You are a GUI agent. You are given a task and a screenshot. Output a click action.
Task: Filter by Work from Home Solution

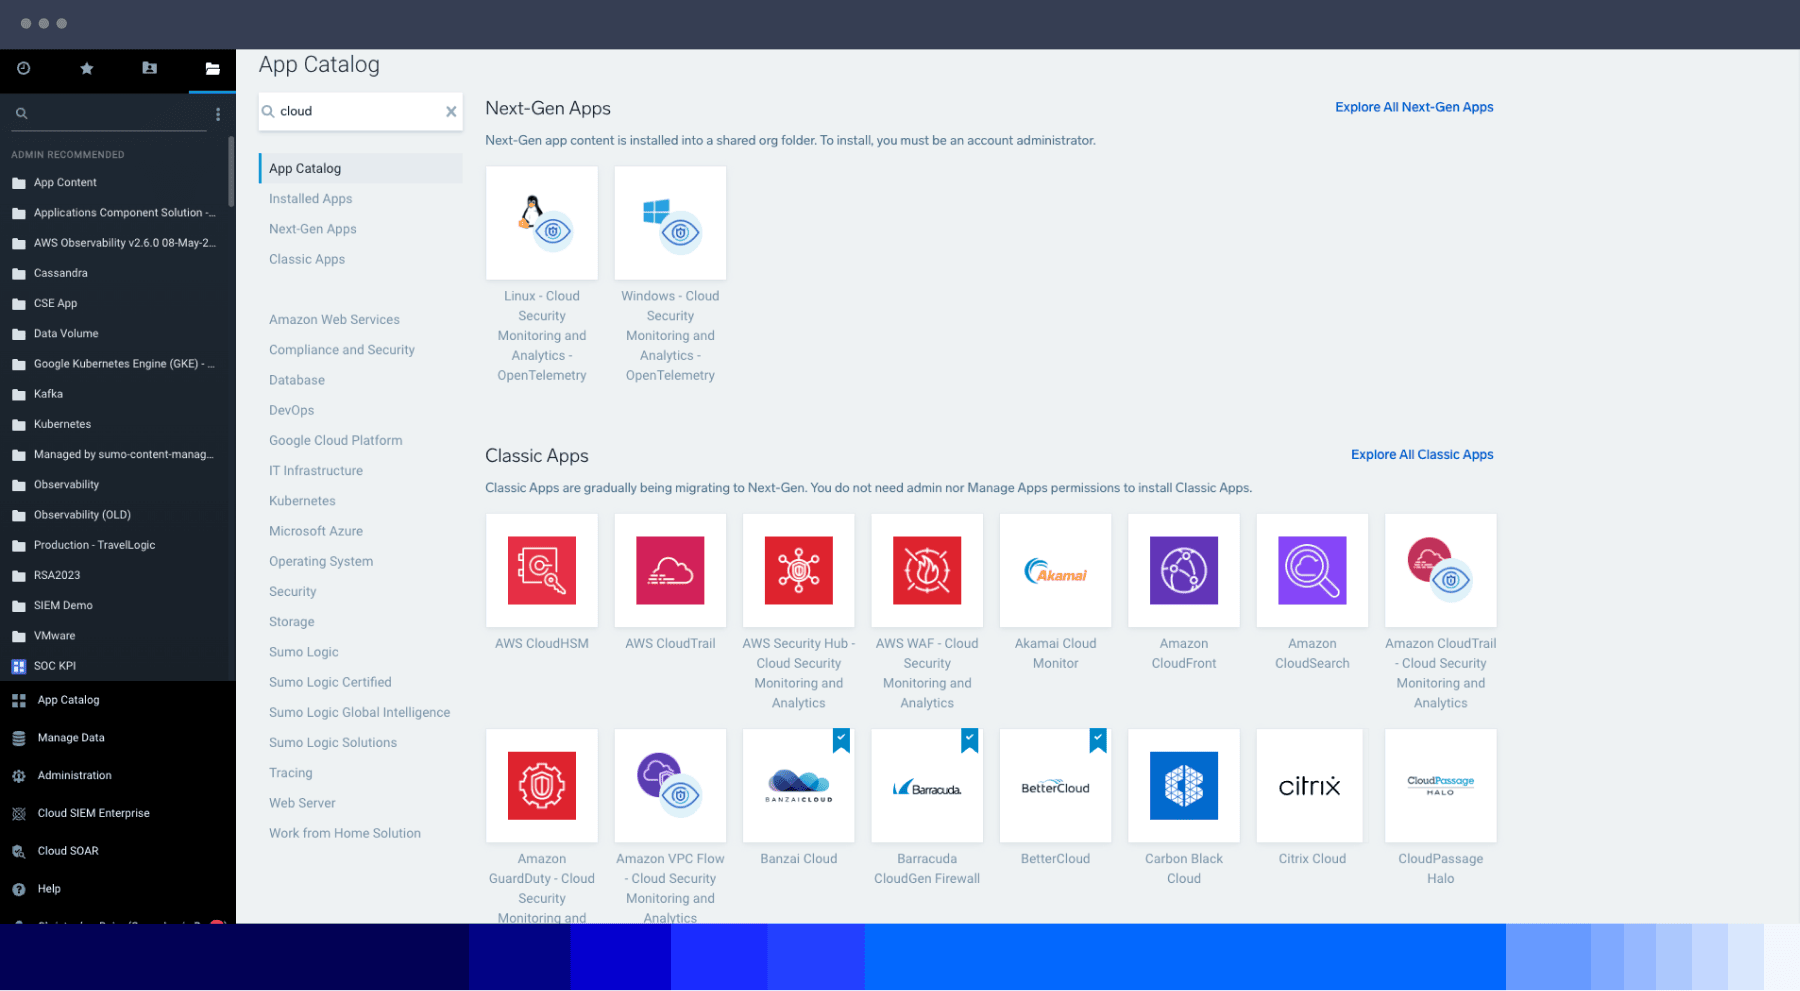pos(345,834)
